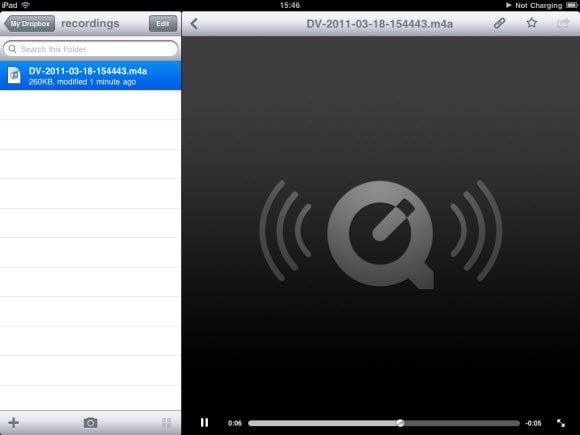
Task: Open the share export icon
Action: click(563, 23)
